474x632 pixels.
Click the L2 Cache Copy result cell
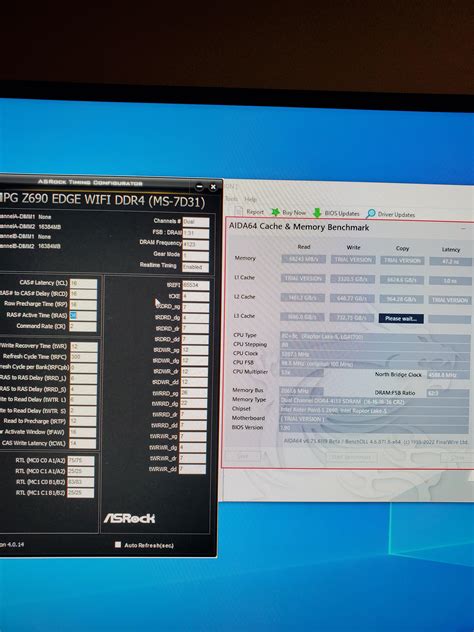[x=401, y=299]
